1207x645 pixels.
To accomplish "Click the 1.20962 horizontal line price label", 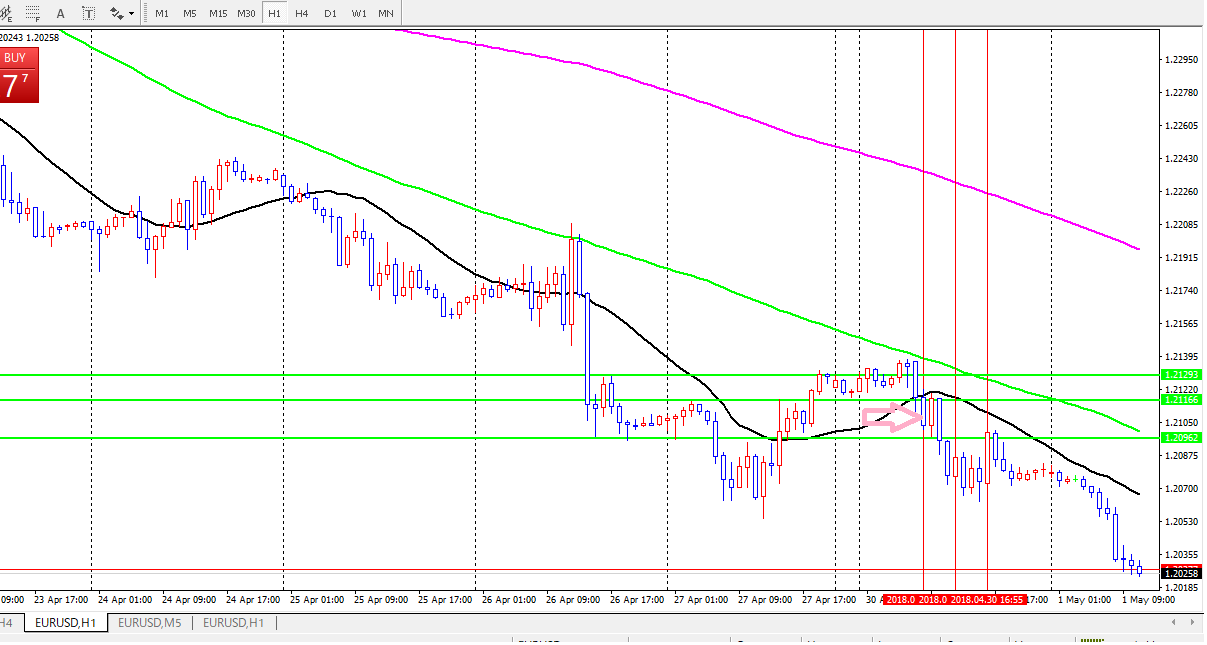I will pos(1182,437).
